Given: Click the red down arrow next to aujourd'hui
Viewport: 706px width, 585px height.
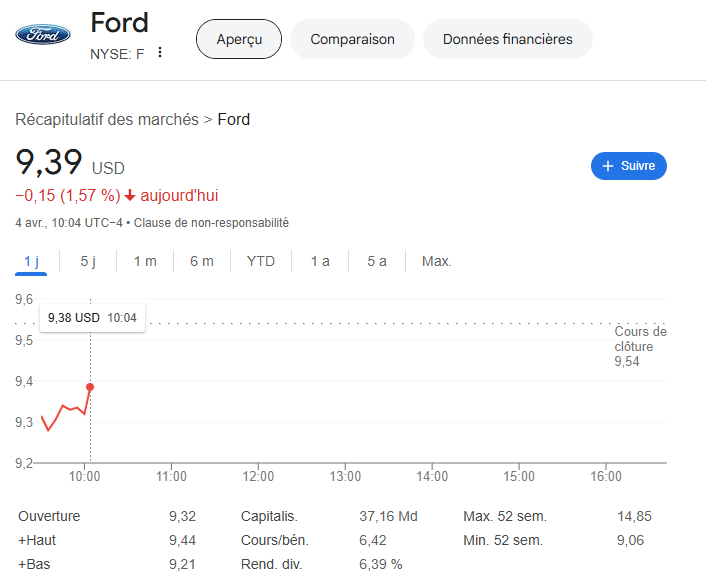Looking at the screenshot, I should point(130,195).
